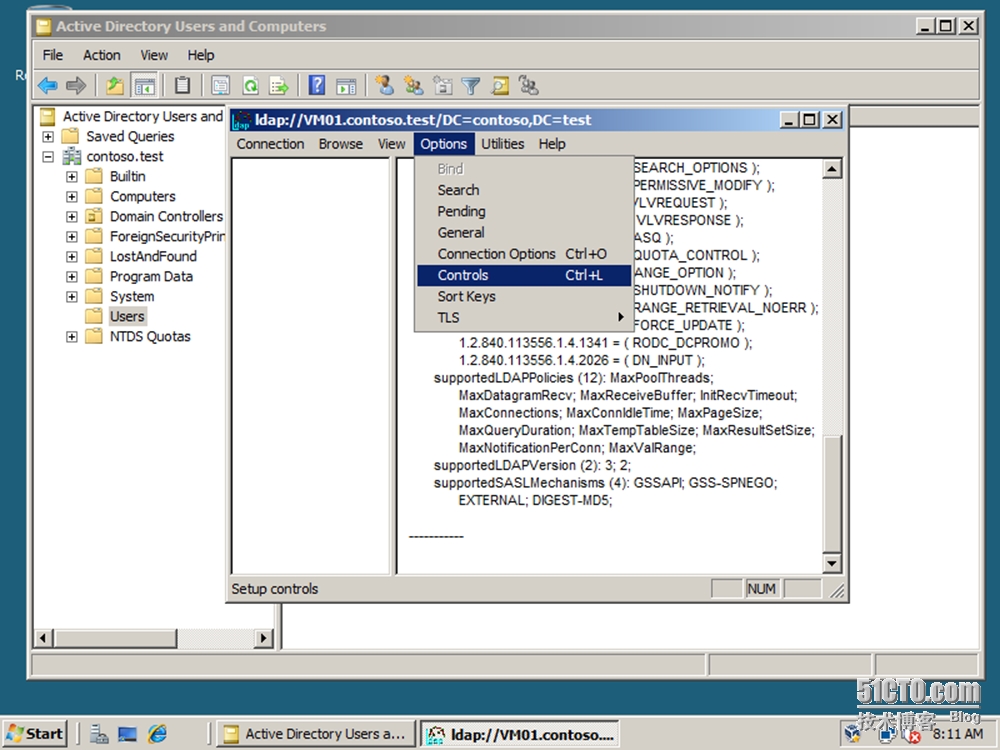Click the Forward arrow toolbar icon

click(x=76, y=85)
